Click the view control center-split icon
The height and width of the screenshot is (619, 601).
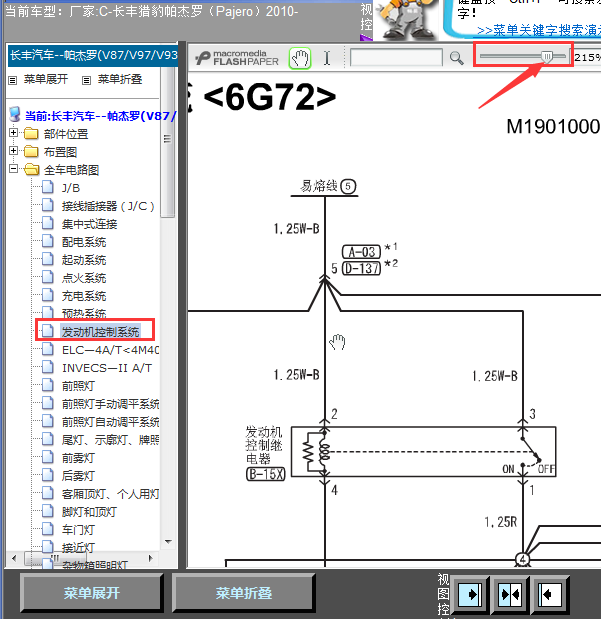coord(510,594)
